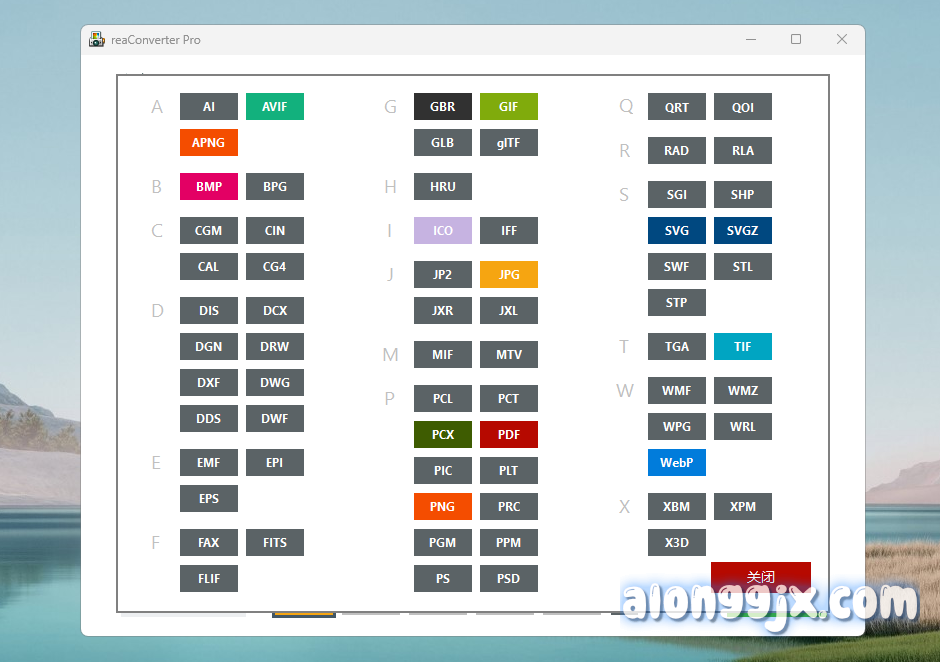940x662 pixels.
Task: Pick the orange PNG format tile
Action: (442, 507)
